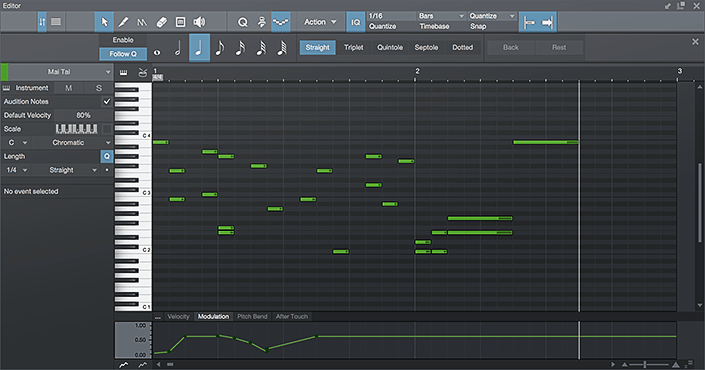
Task: Switch to the Velocity tab
Action: pyautogui.click(x=178, y=317)
